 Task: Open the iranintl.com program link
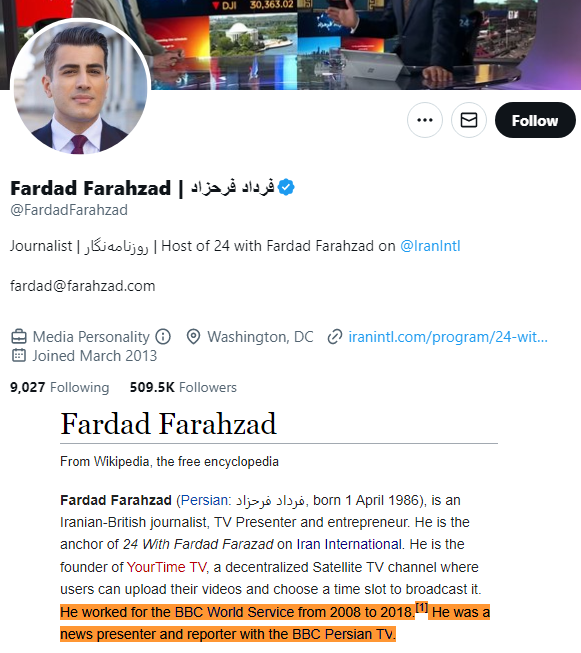tap(448, 336)
